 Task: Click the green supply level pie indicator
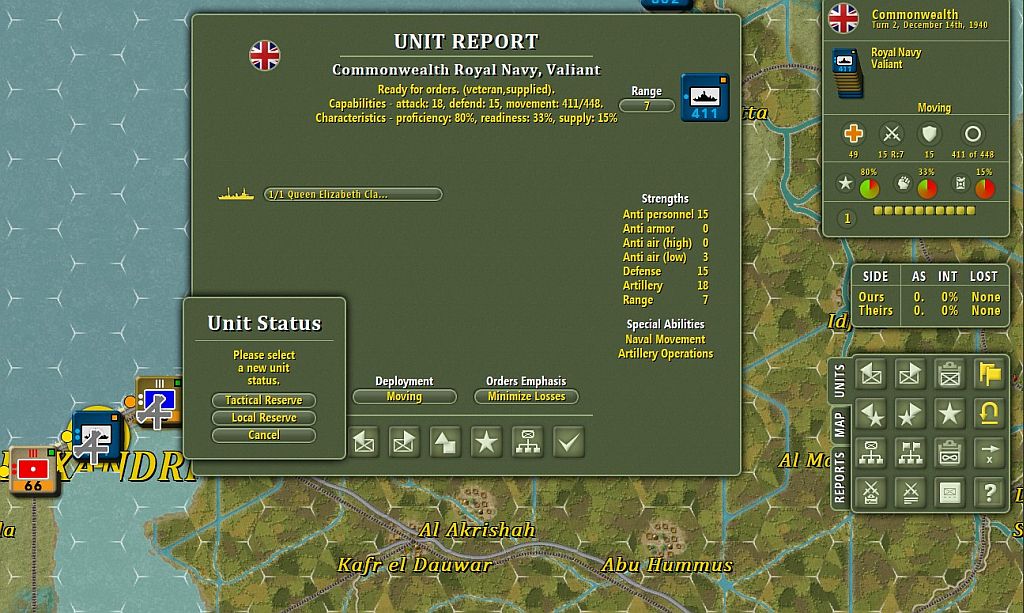point(869,186)
